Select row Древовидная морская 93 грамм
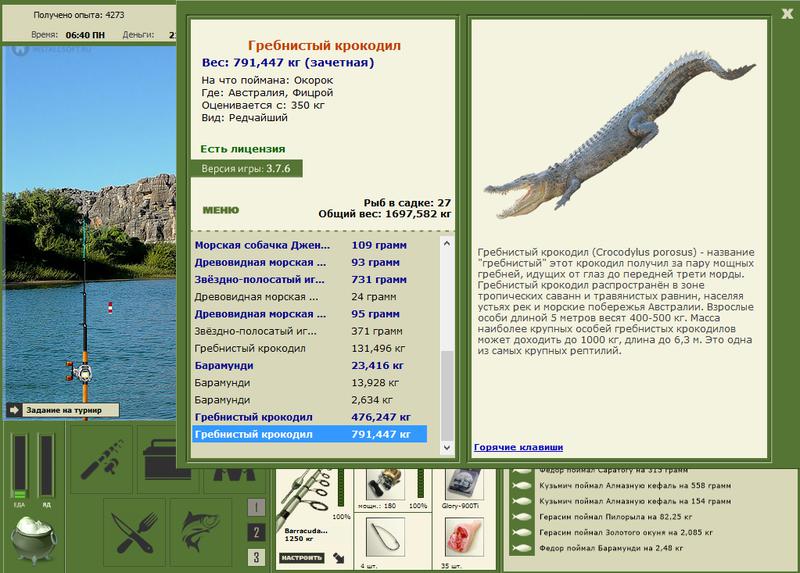 tap(310, 262)
